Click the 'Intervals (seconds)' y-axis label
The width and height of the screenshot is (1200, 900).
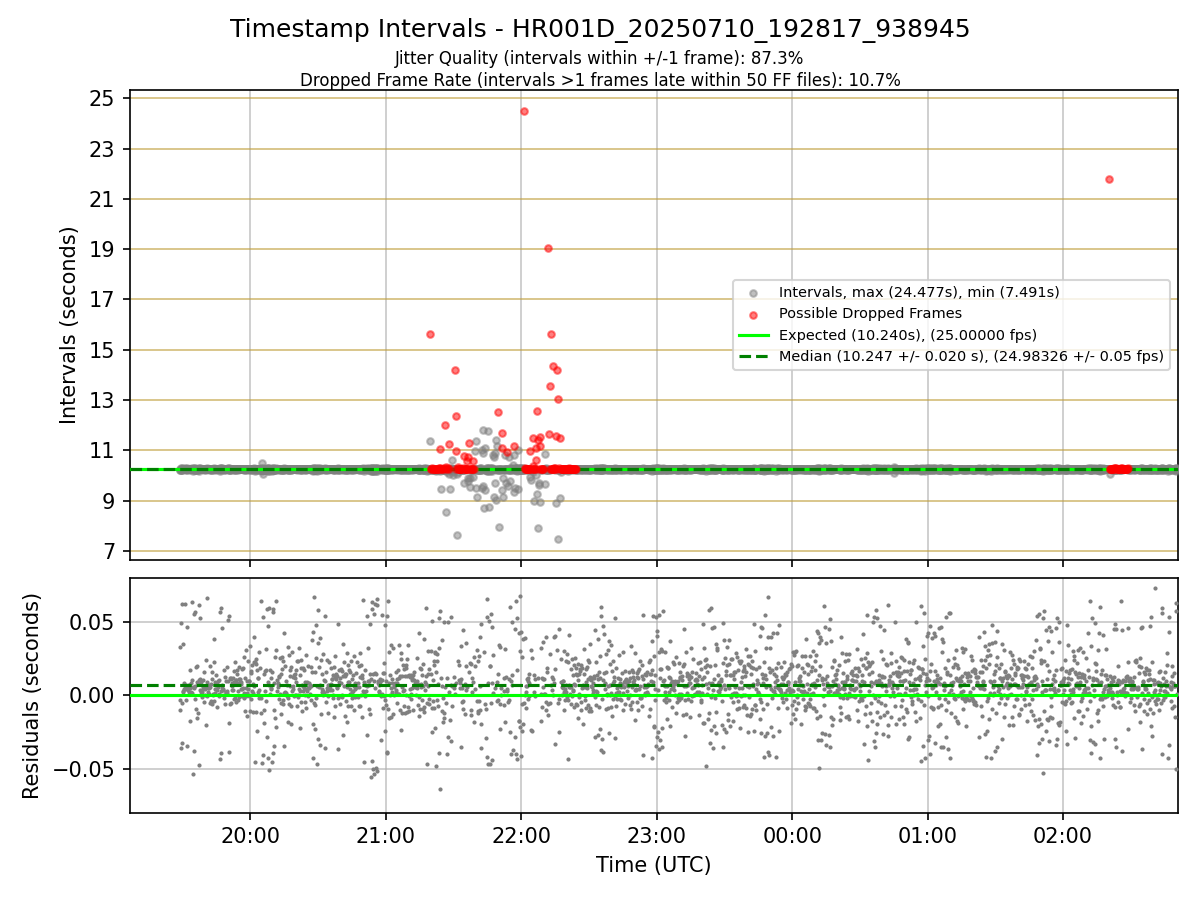[69, 325]
